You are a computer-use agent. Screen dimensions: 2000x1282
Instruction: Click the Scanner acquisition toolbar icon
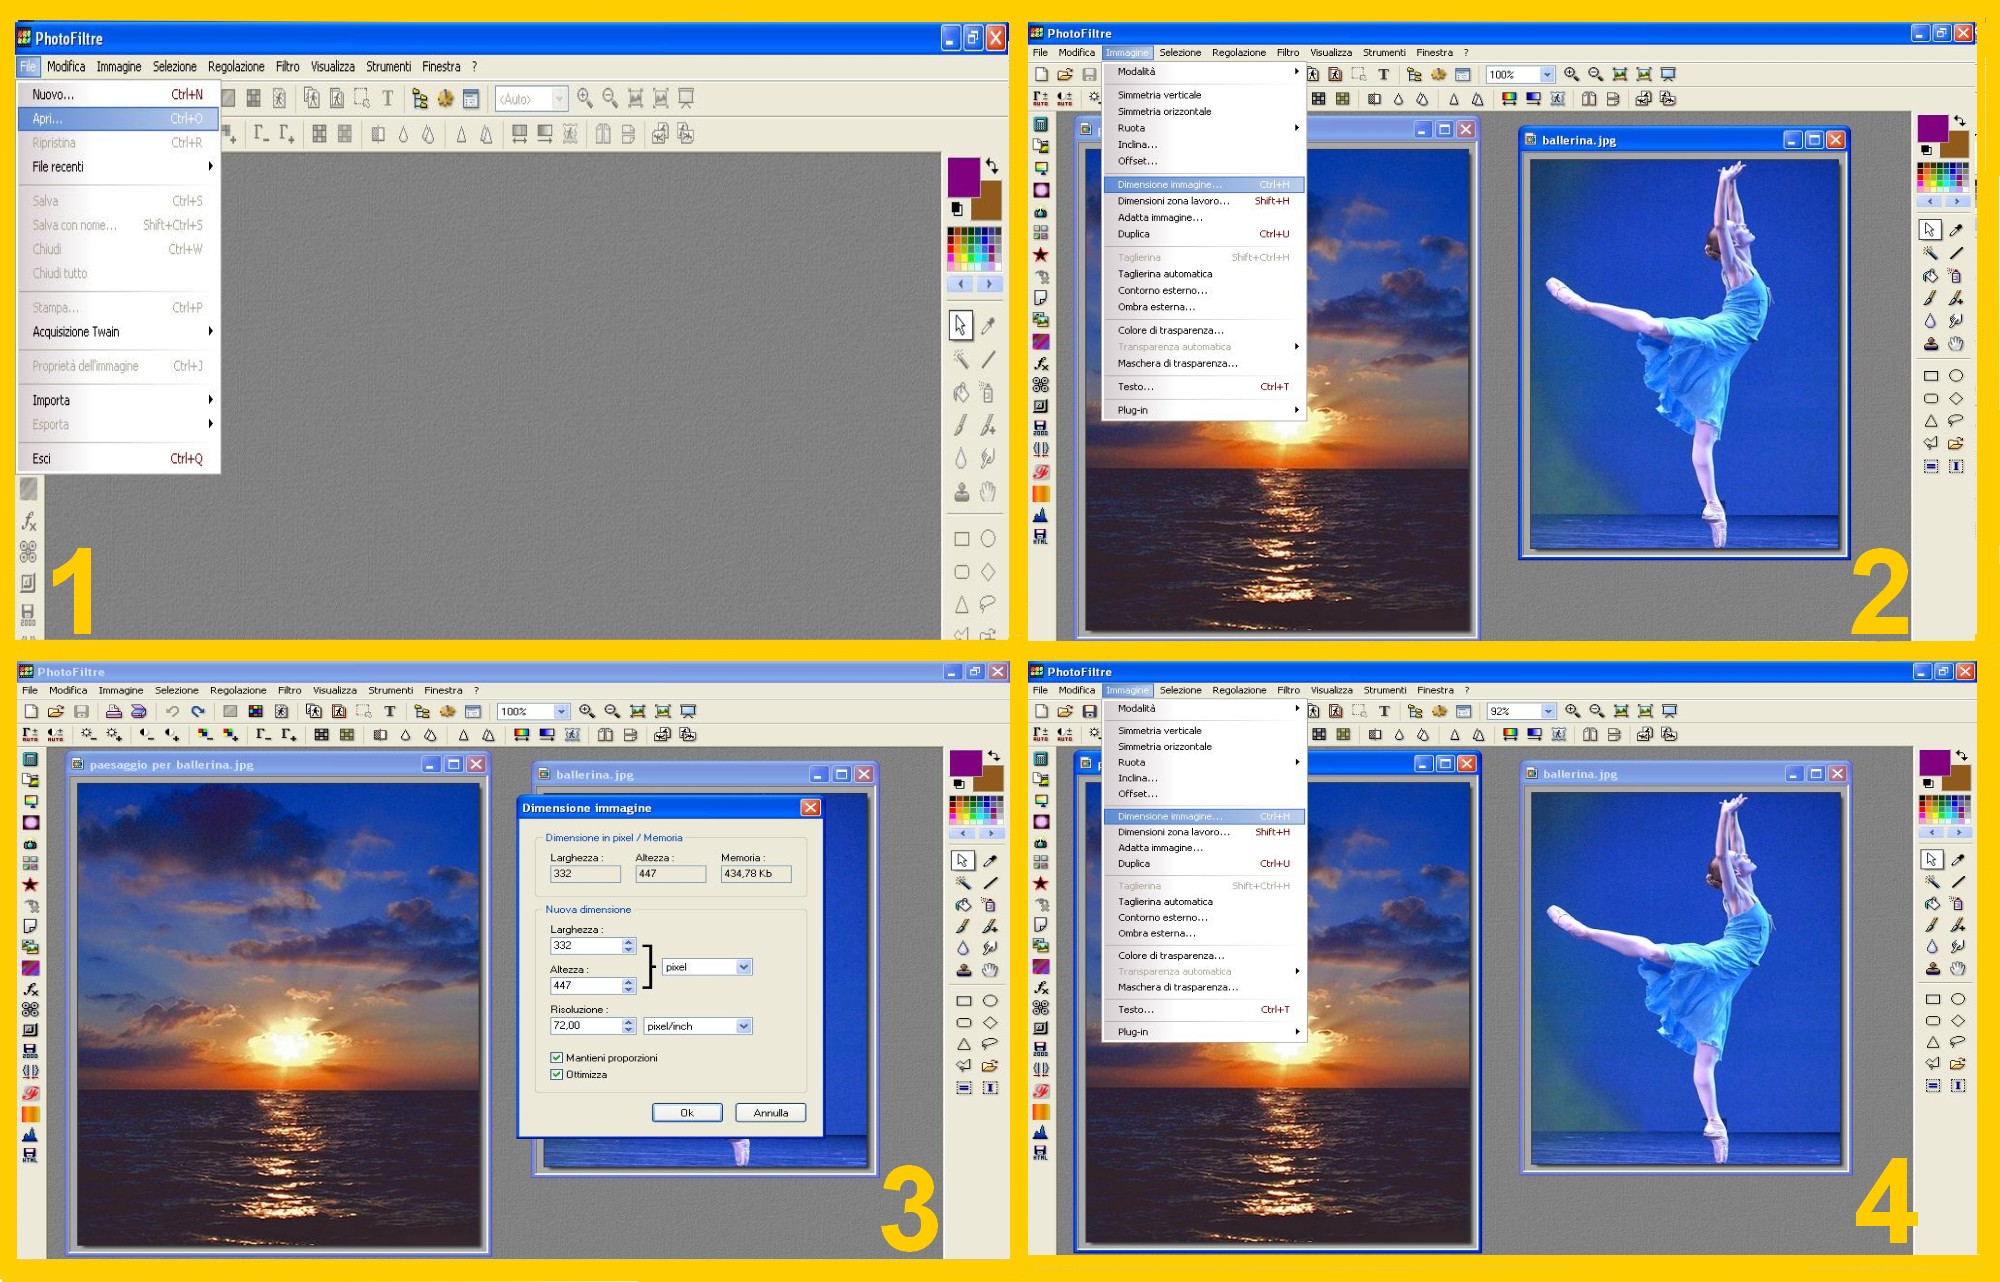(x=139, y=711)
